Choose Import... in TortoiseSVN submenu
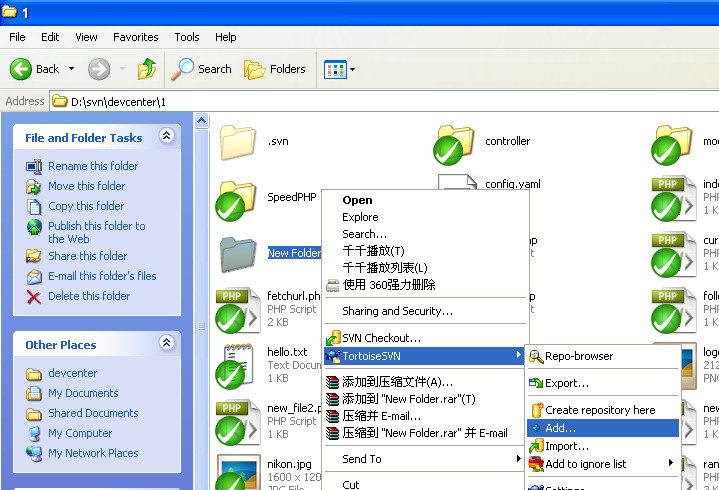The image size is (719, 490). tap(603, 446)
